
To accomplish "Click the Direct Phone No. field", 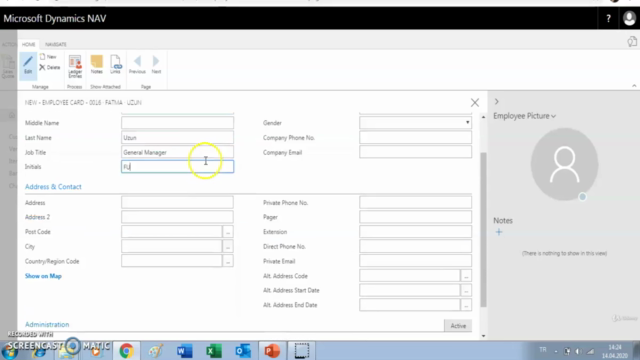I will [x=416, y=247].
